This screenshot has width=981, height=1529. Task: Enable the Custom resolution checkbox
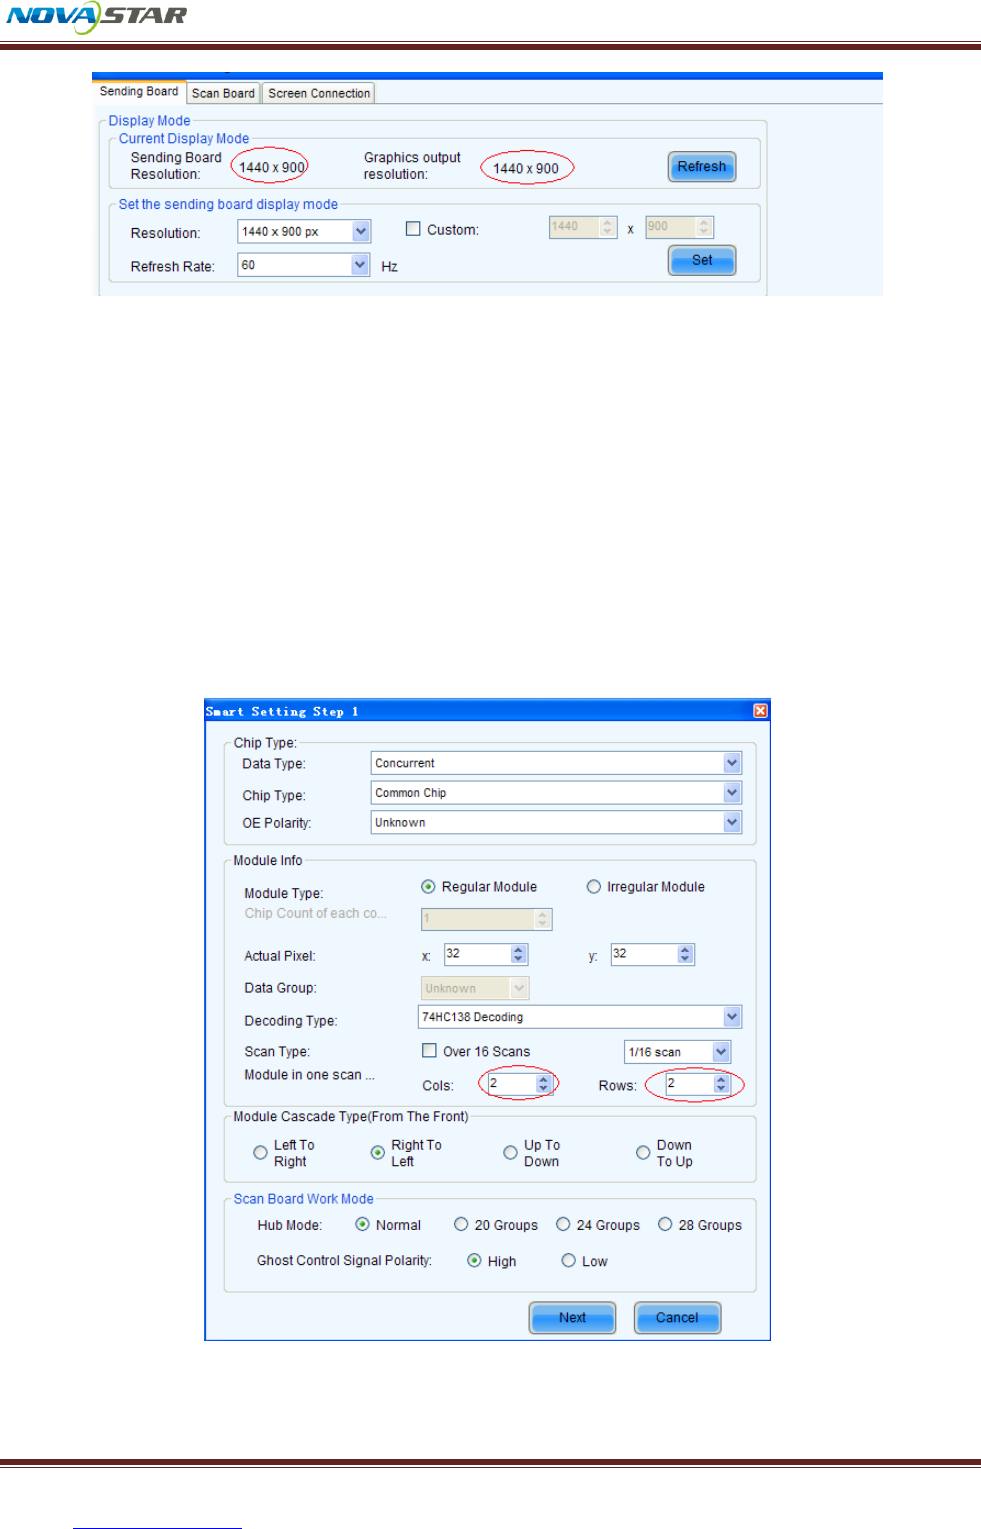413,229
